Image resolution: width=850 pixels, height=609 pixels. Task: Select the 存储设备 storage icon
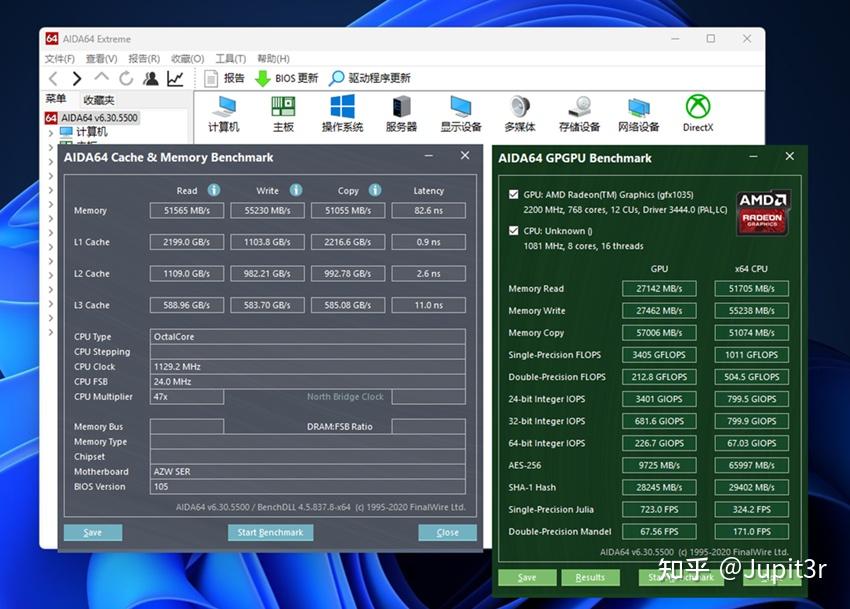click(579, 114)
